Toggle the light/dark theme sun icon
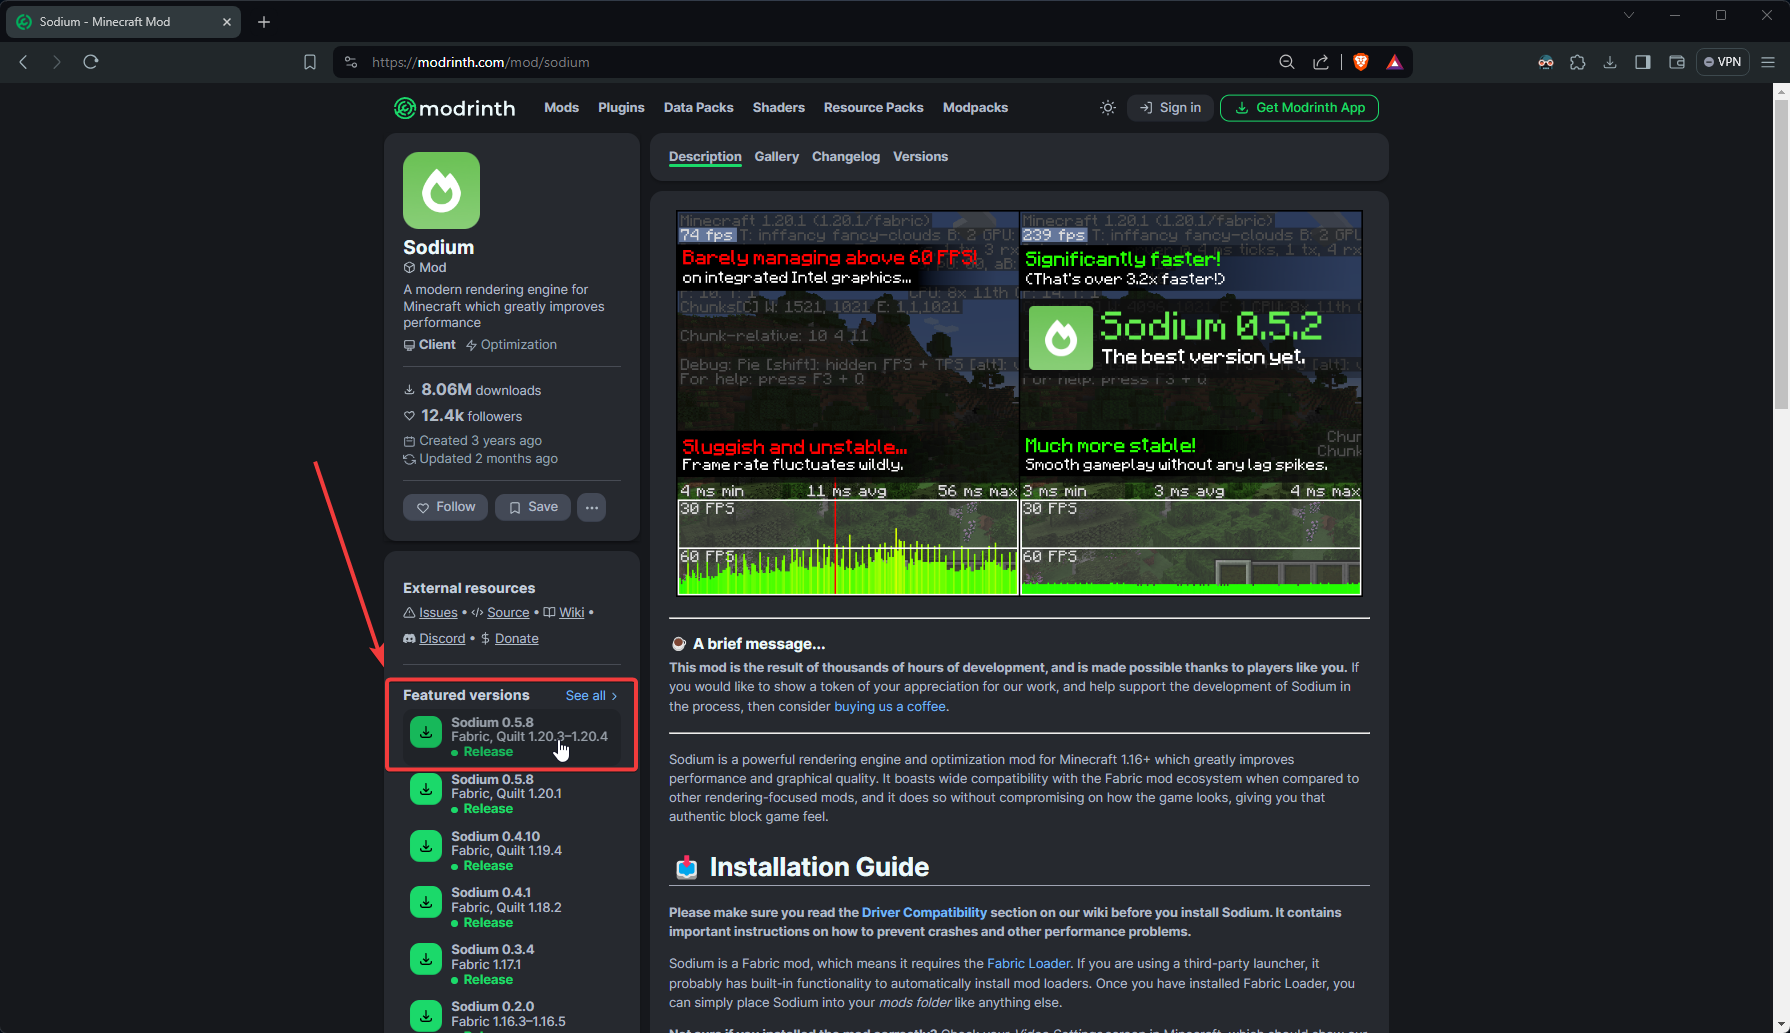The height and width of the screenshot is (1033, 1790). 1108,108
